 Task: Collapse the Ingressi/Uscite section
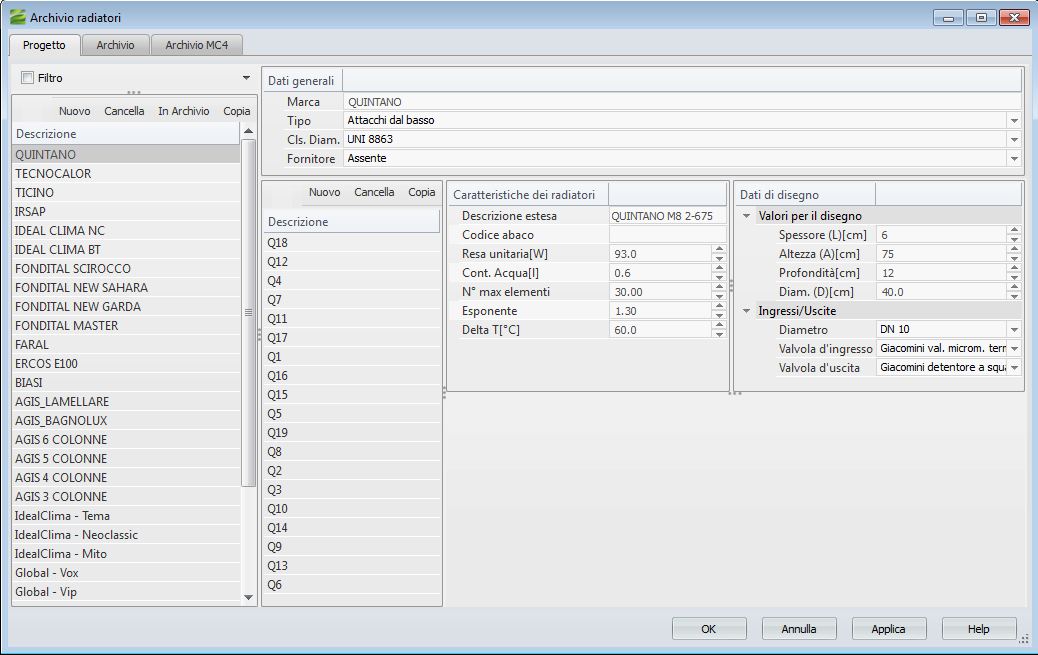[747, 311]
